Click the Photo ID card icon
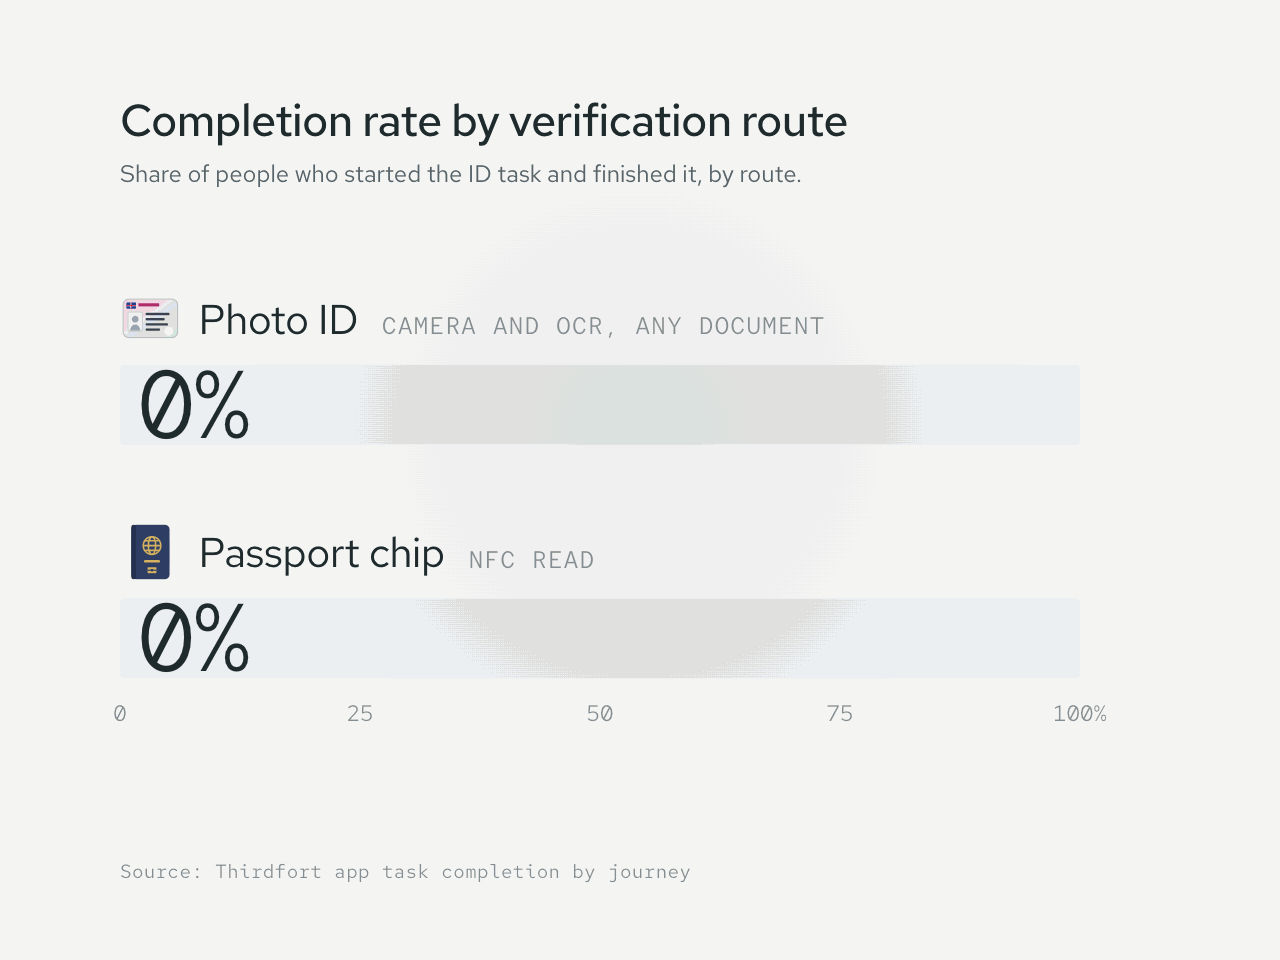1280x960 pixels. tap(150, 319)
